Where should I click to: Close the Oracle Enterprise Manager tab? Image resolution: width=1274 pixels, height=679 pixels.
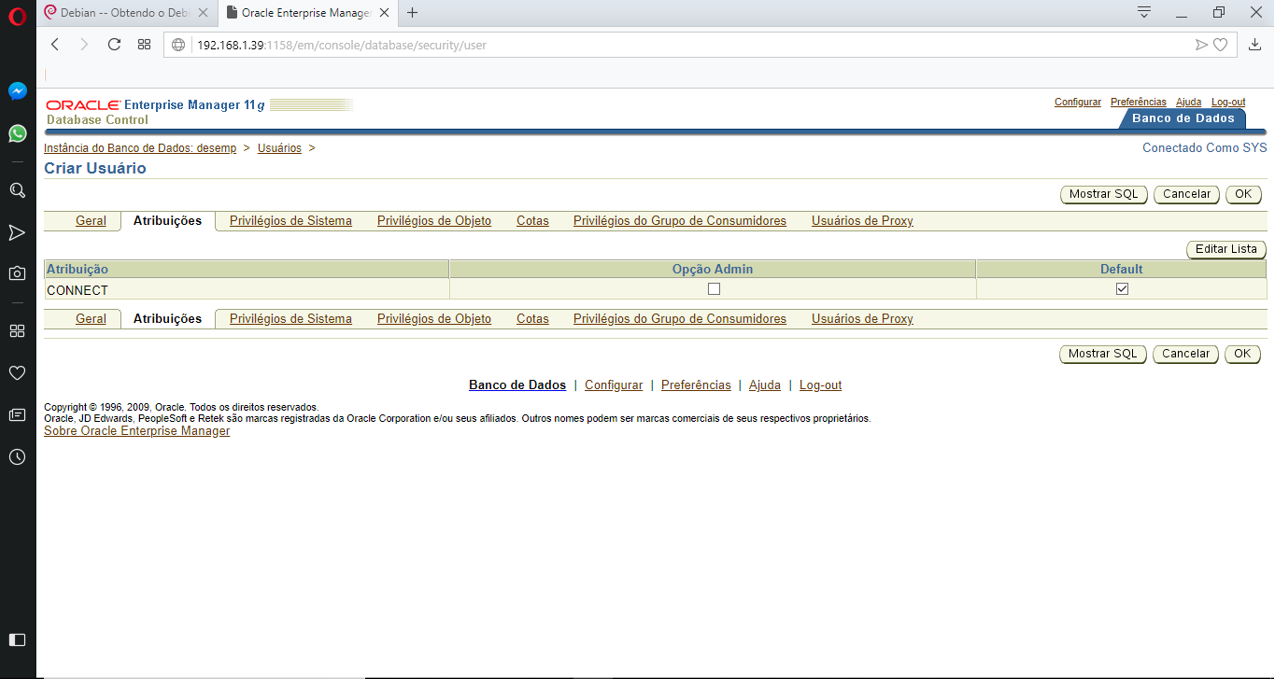pyautogui.click(x=384, y=13)
